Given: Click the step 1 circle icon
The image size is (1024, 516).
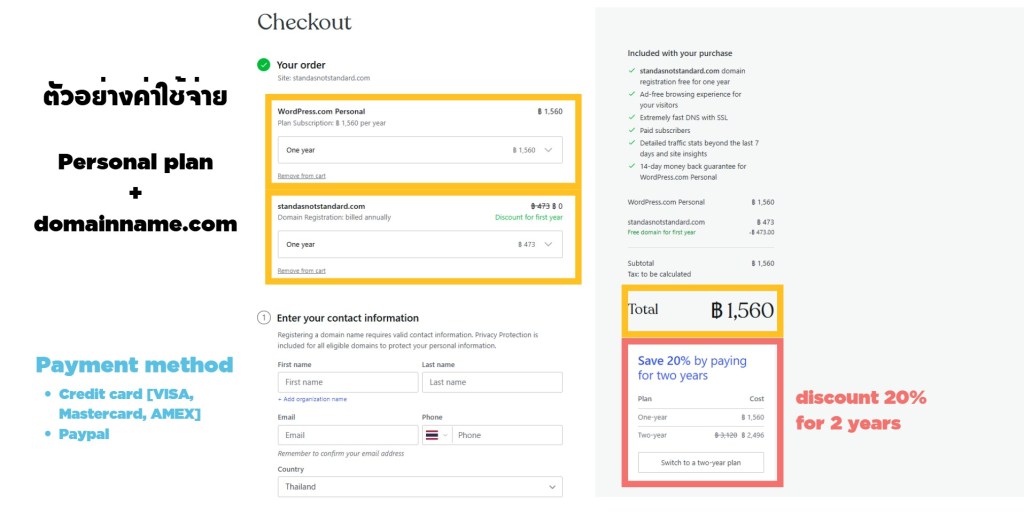Looking at the screenshot, I should [x=264, y=318].
